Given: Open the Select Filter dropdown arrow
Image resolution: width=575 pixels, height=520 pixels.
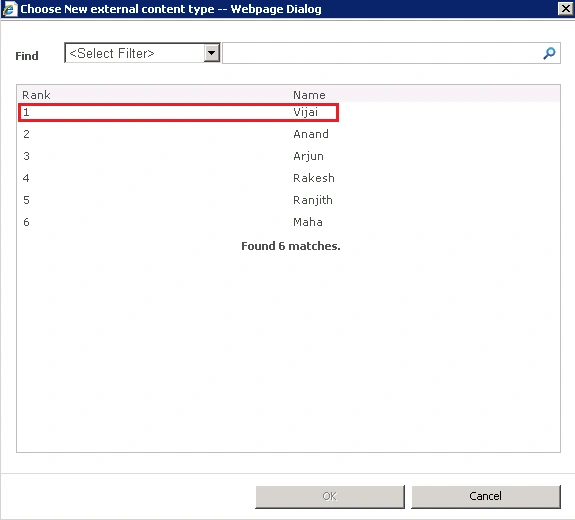Looking at the screenshot, I should (212, 53).
